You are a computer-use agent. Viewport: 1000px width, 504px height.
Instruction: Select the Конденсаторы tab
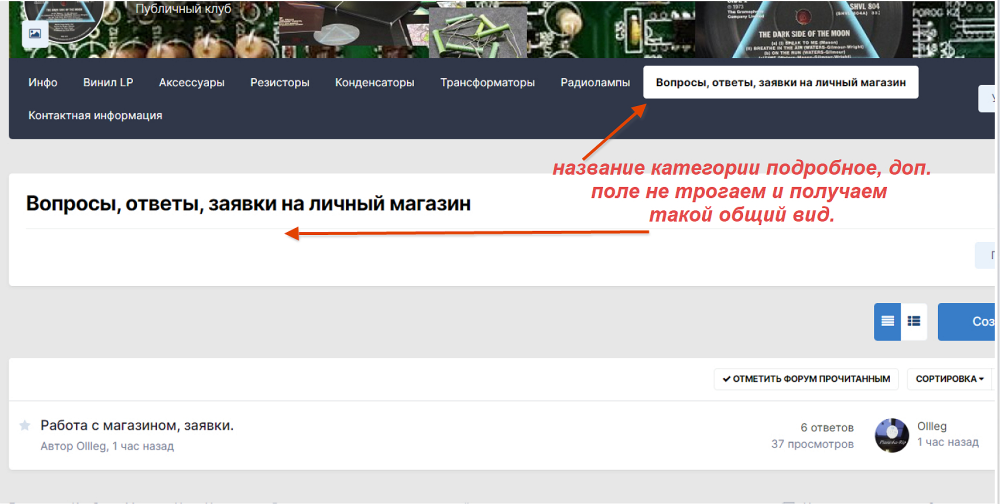(x=374, y=82)
